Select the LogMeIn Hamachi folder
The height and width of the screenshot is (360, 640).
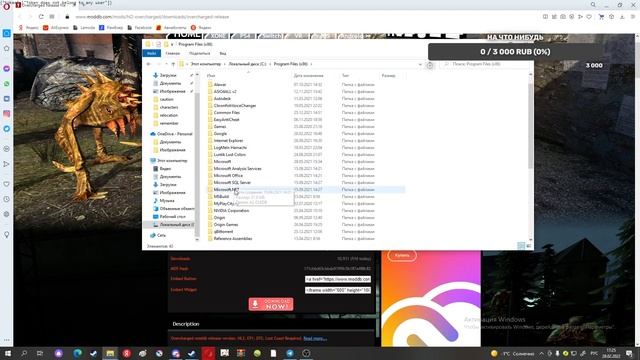pyautogui.click(x=230, y=147)
